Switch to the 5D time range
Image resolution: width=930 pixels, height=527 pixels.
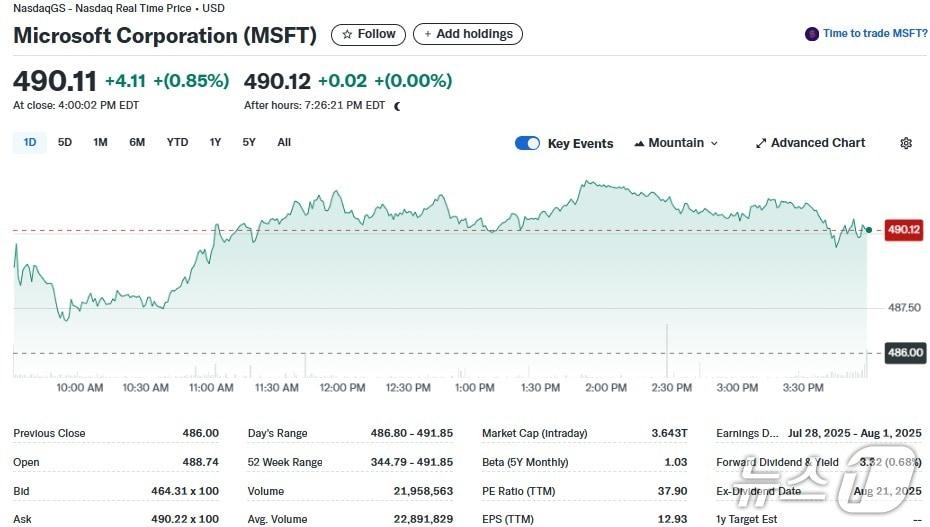pos(65,142)
